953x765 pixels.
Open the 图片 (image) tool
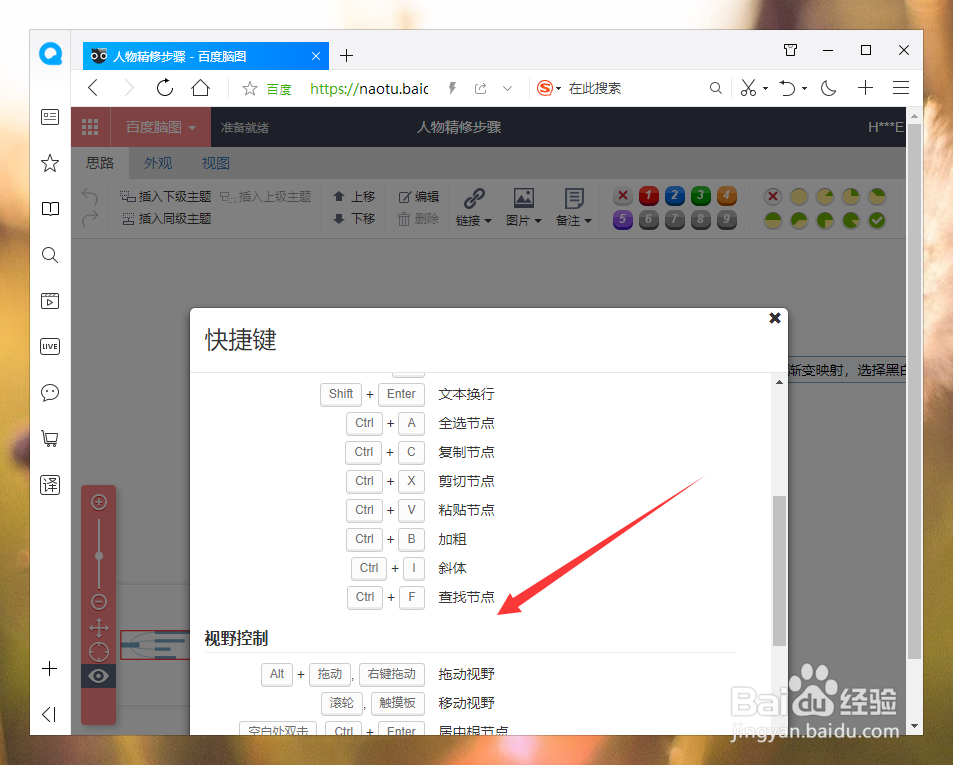point(522,205)
